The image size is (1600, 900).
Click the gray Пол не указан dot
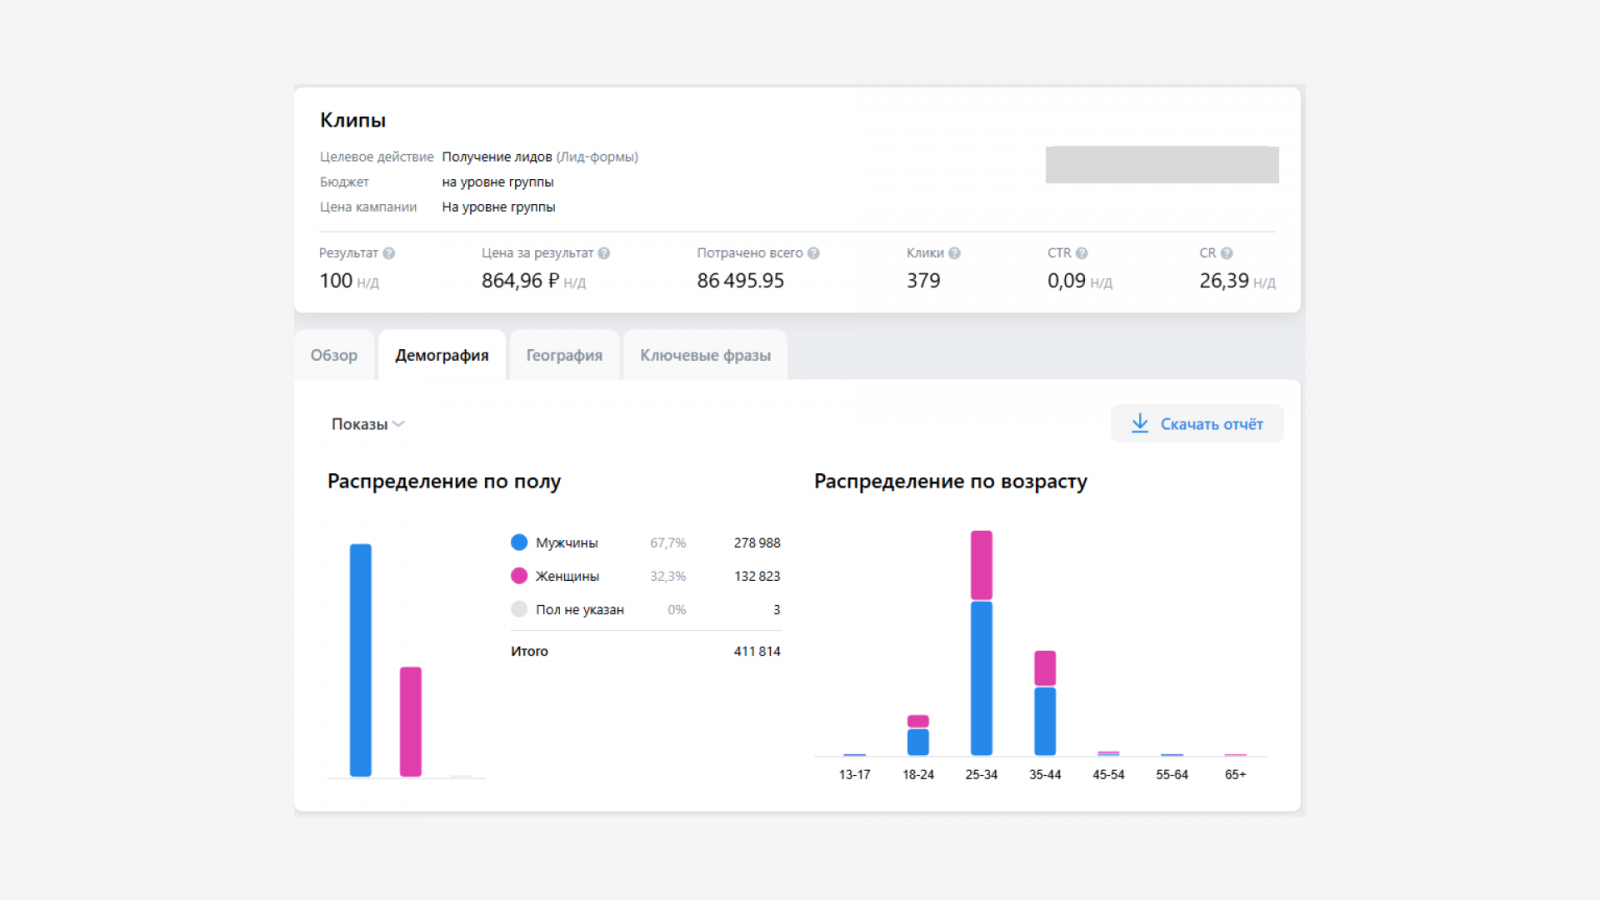click(x=519, y=610)
